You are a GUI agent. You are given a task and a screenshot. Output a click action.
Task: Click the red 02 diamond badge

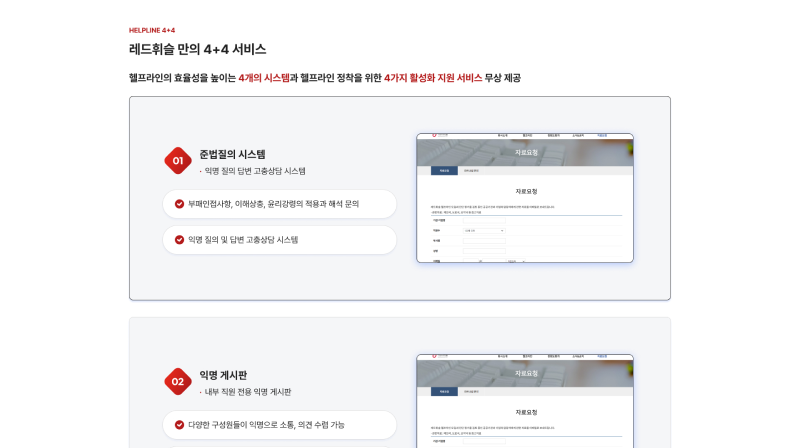tap(178, 382)
